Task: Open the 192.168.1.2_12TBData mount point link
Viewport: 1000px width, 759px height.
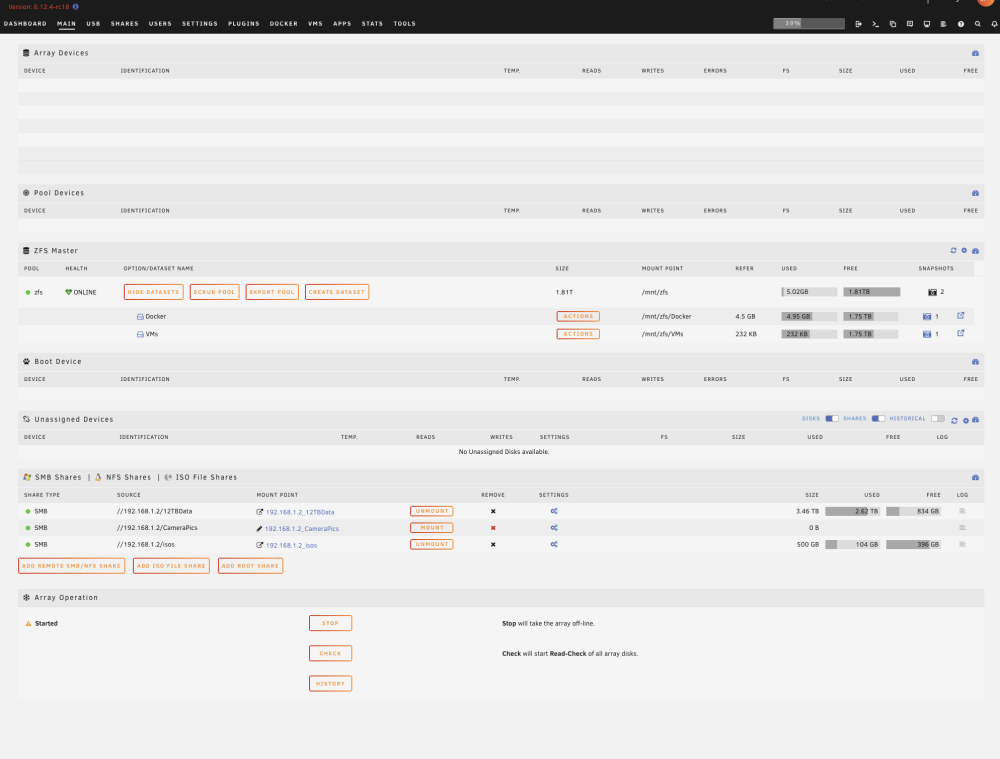Action: click(300, 512)
